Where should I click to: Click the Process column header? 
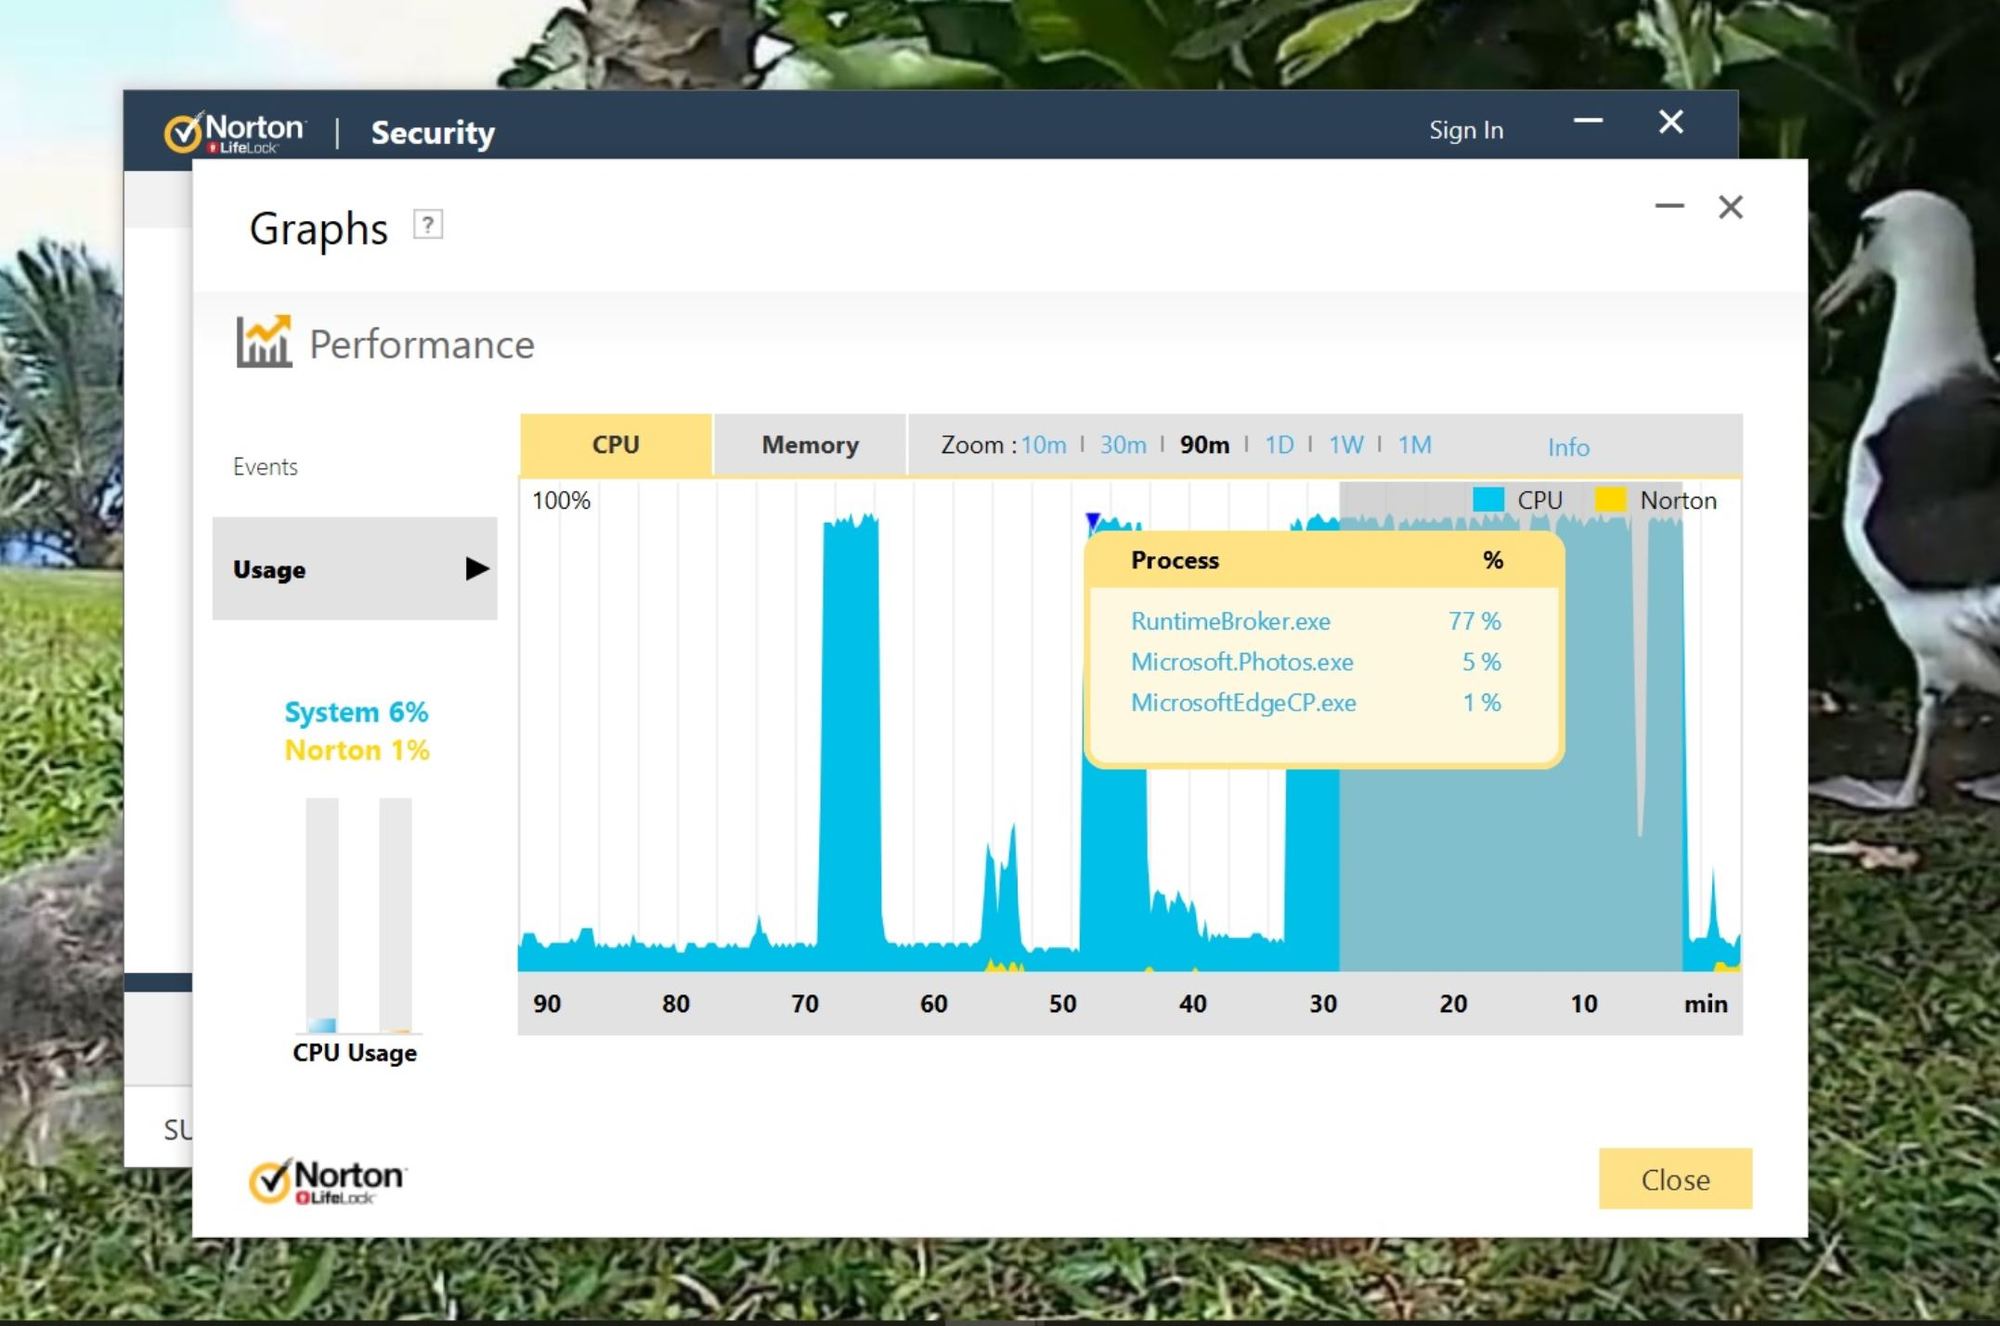(x=1175, y=560)
